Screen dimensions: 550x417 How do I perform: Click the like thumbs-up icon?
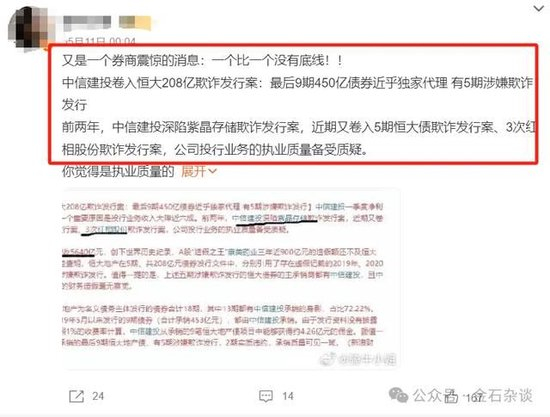click(x=451, y=397)
